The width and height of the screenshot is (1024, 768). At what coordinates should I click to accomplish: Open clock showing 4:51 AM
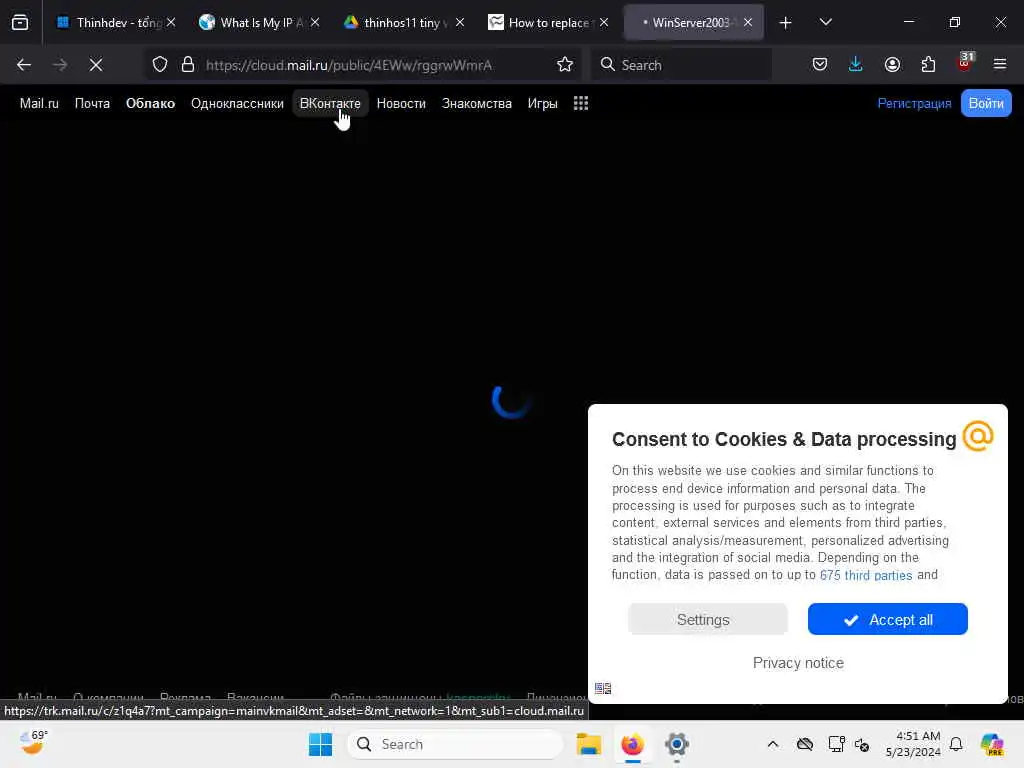[913, 744]
